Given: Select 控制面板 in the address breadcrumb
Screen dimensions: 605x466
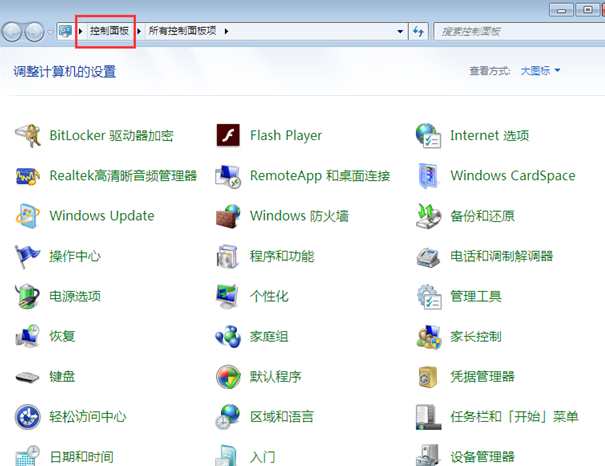Looking at the screenshot, I should pos(109,31).
